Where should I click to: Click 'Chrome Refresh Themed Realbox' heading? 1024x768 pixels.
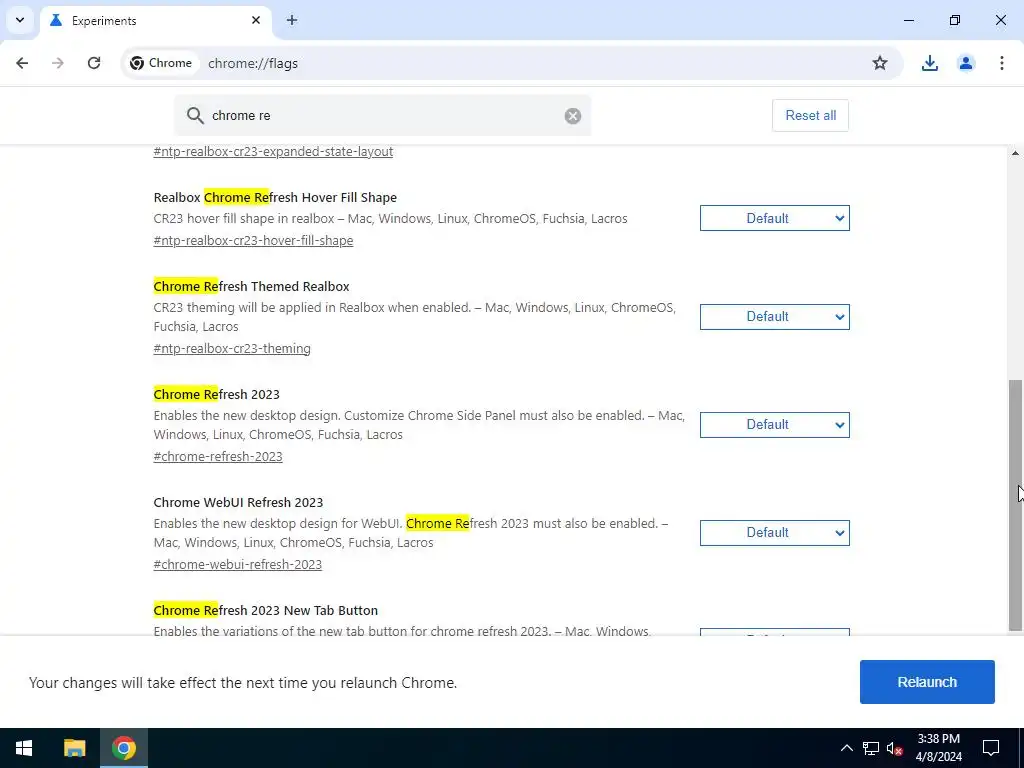(x=251, y=286)
